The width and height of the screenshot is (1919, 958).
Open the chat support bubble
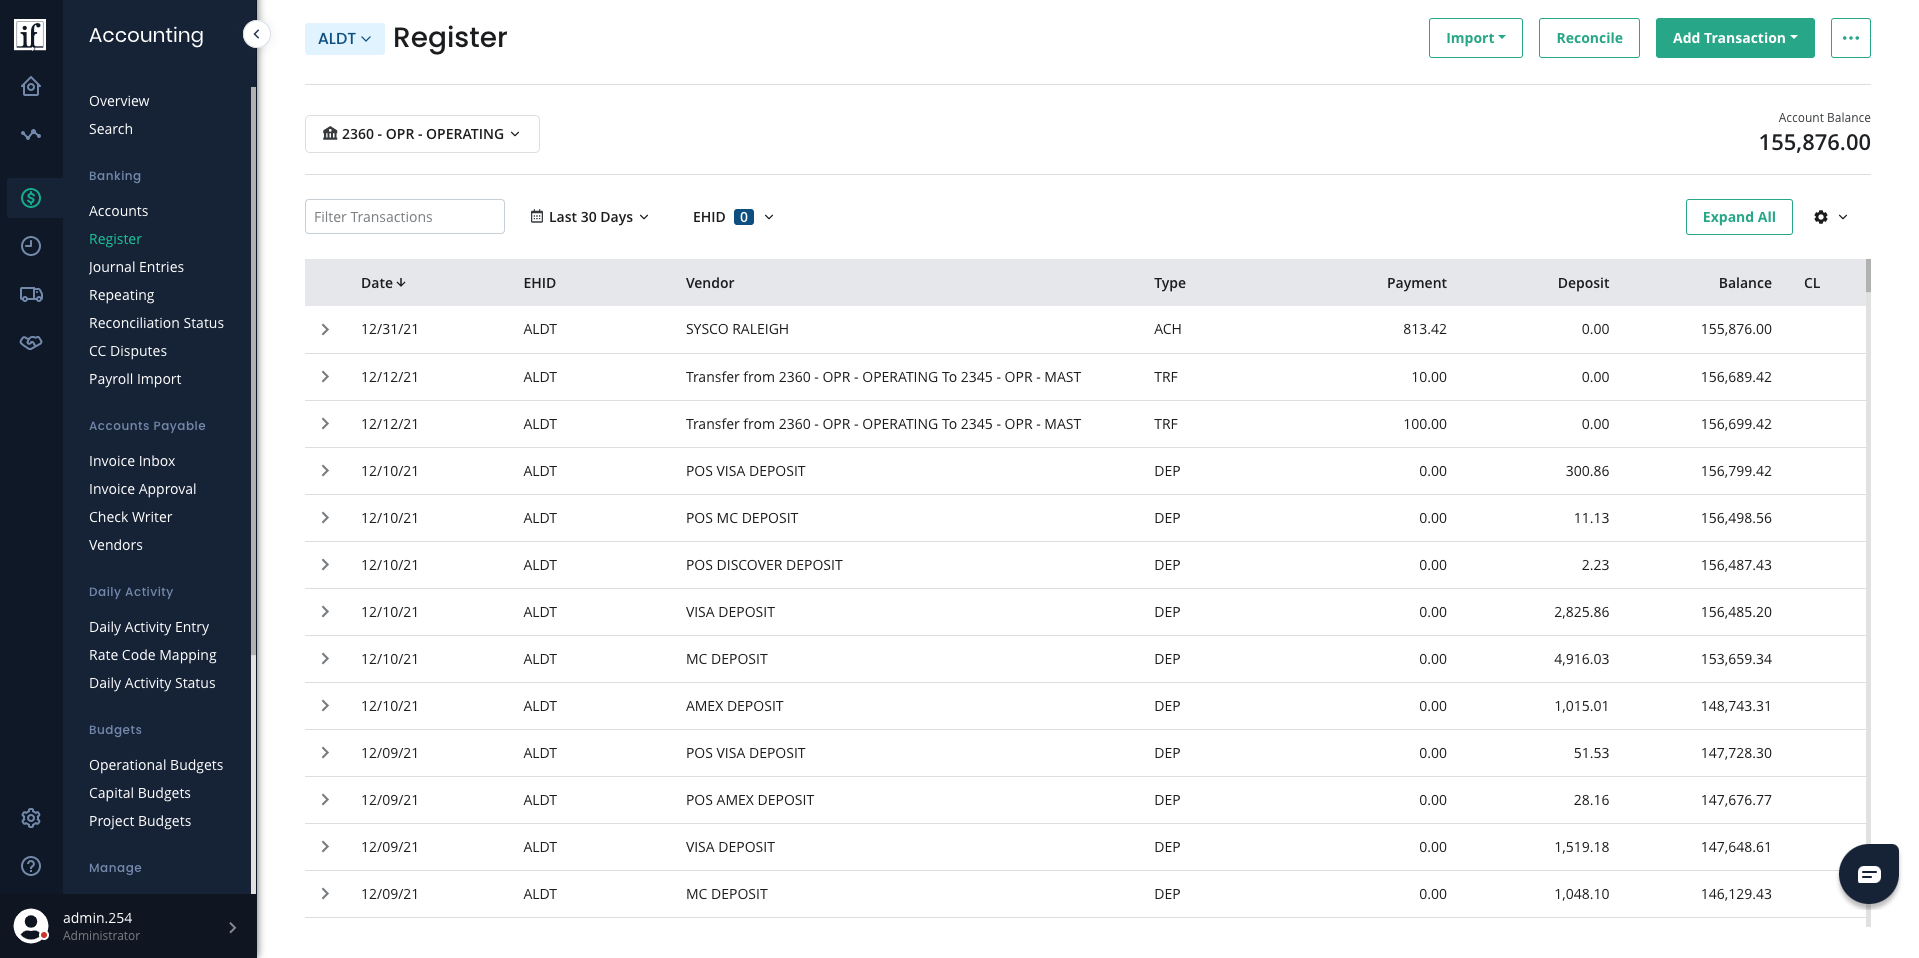click(1868, 874)
